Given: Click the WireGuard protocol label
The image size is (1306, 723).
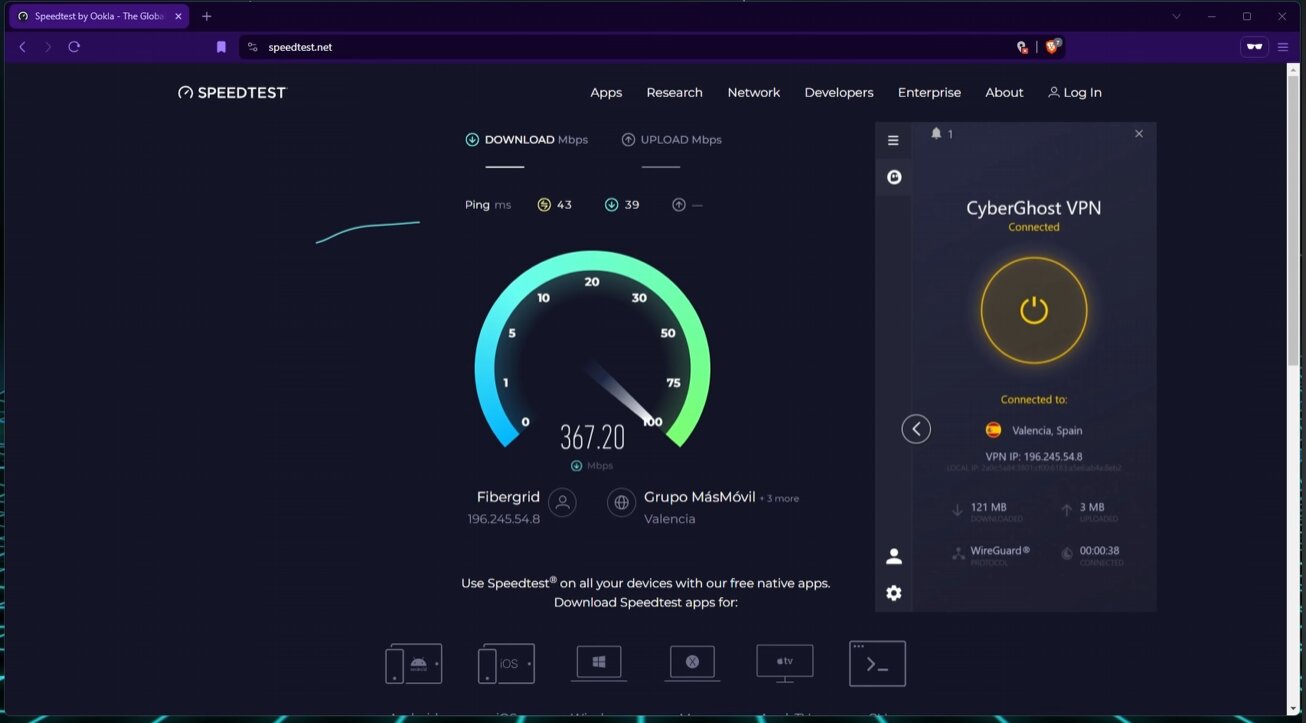Looking at the screenshot, I should (x=1000, y=551).
